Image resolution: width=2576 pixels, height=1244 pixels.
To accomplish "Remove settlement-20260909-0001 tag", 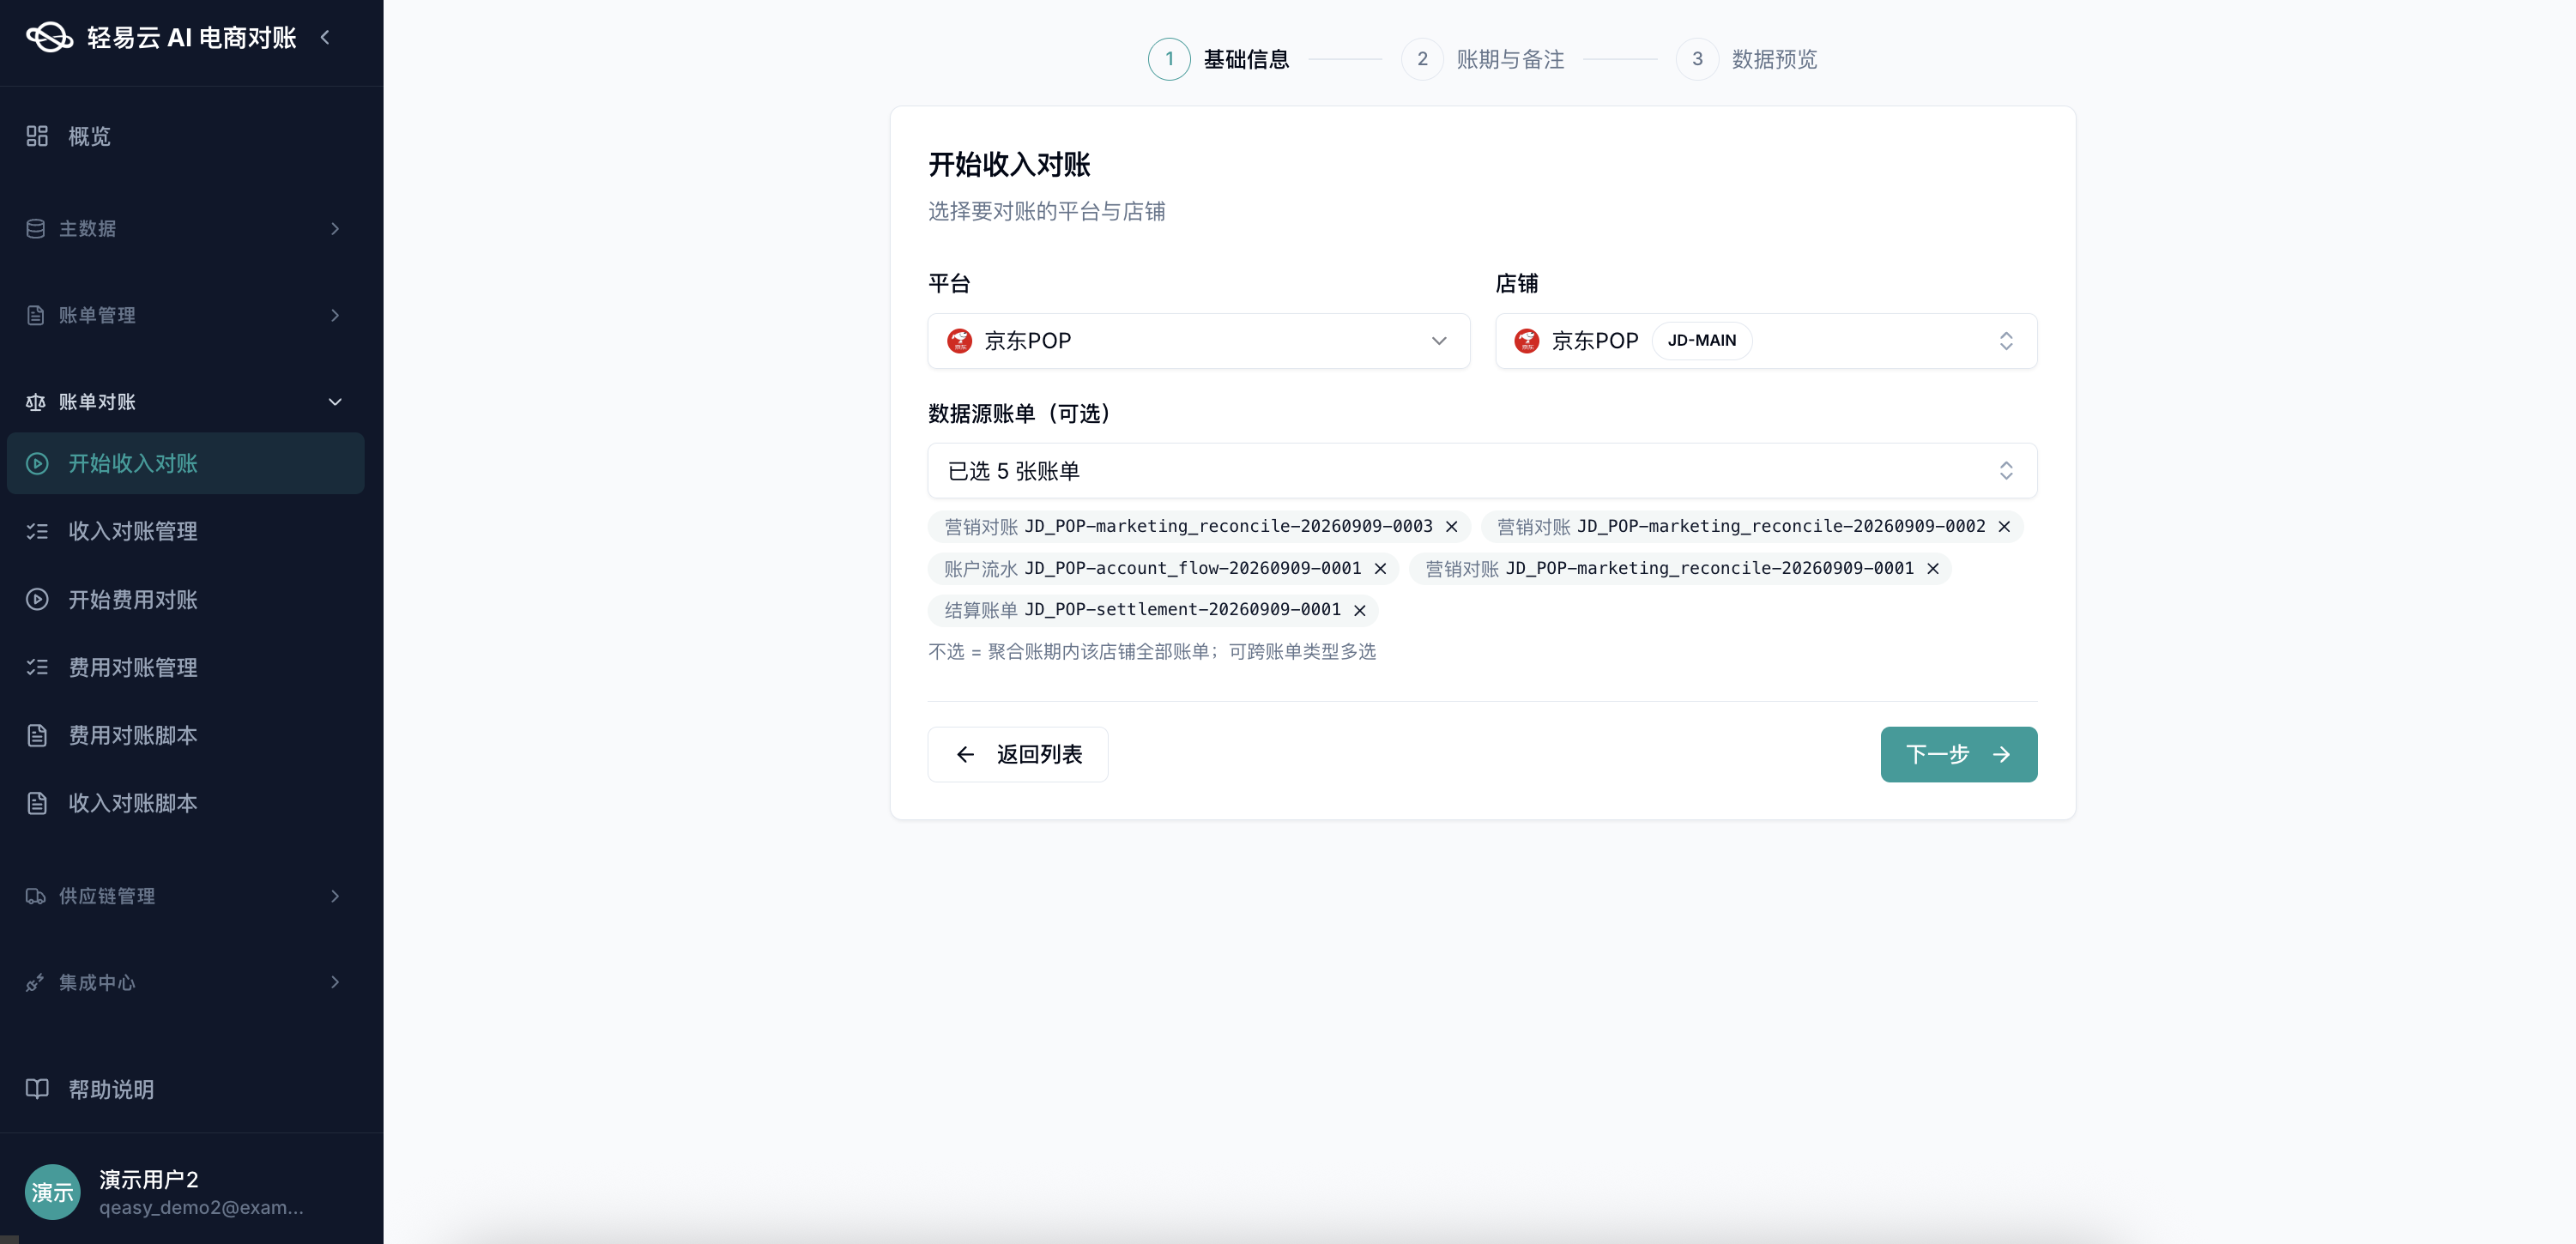I will (1360, 610).
